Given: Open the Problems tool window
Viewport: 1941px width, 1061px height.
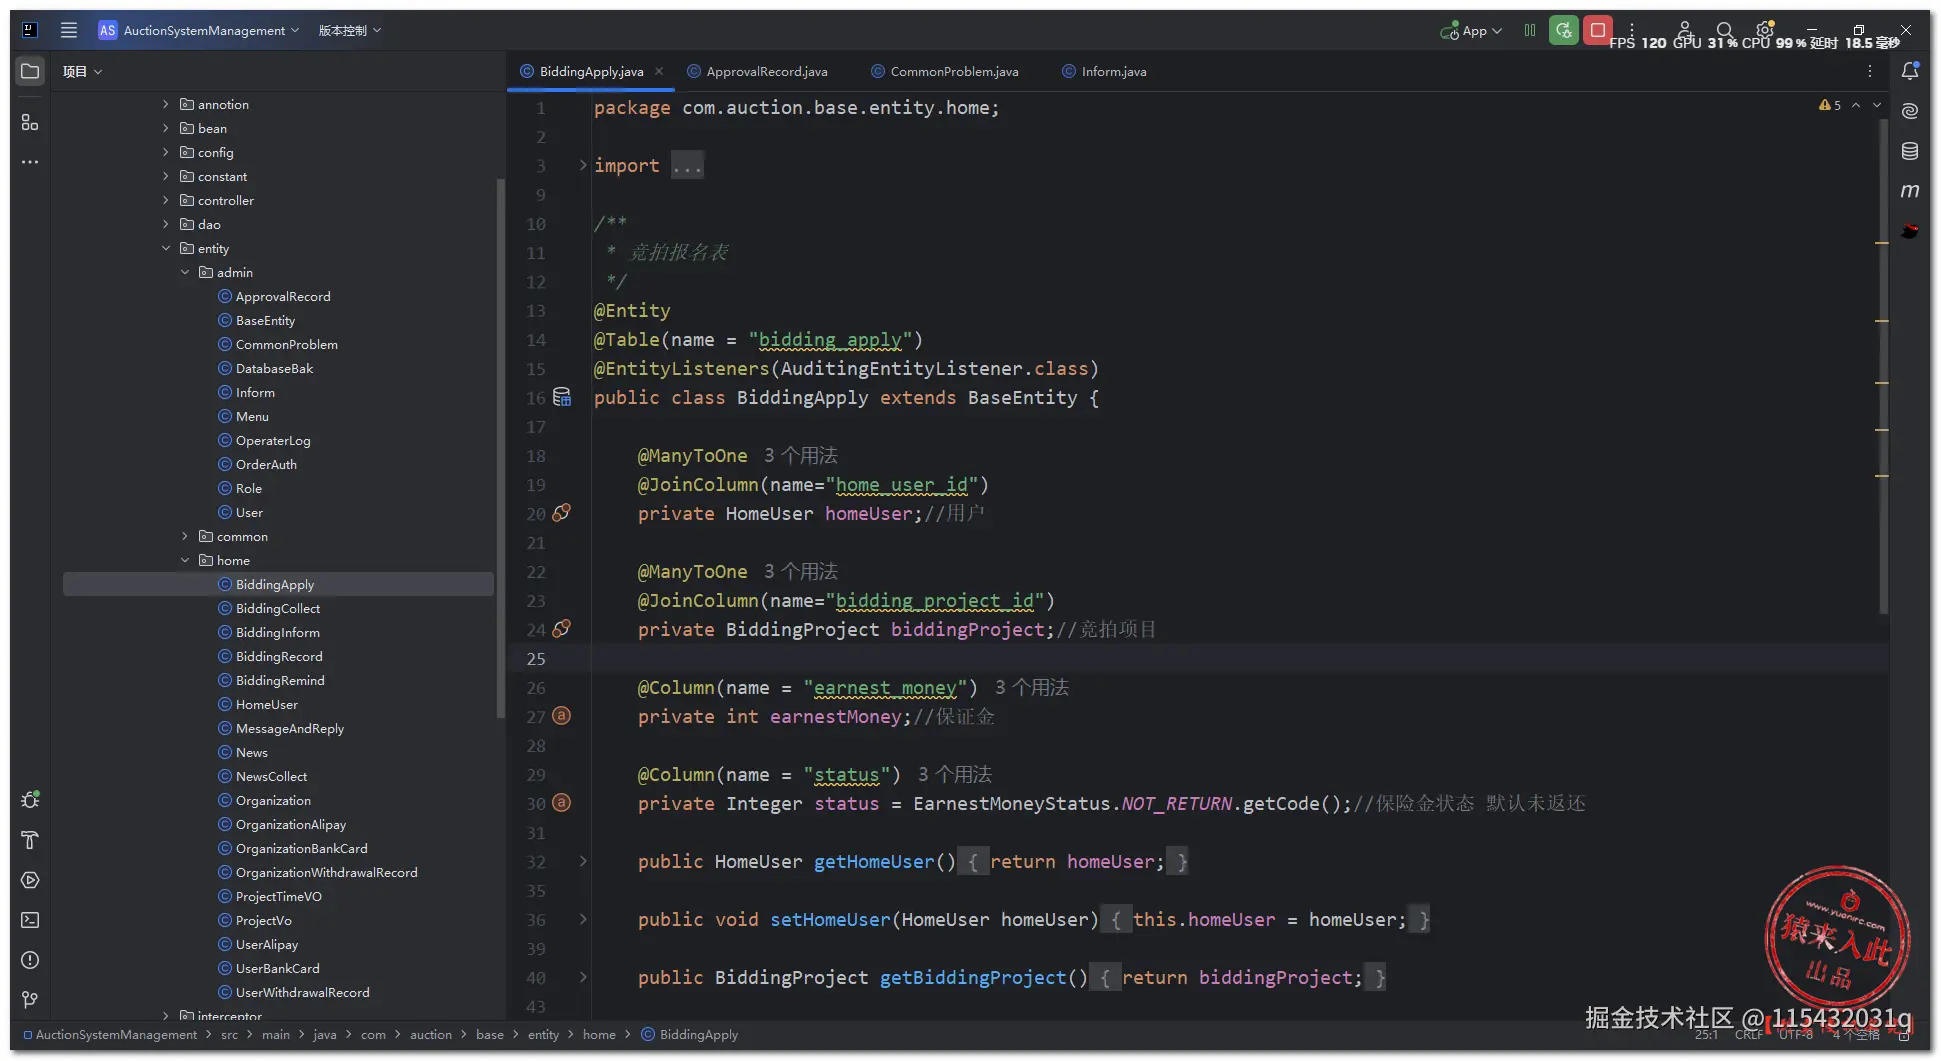Looking at the screenshot, I should [x=30, y=960].
